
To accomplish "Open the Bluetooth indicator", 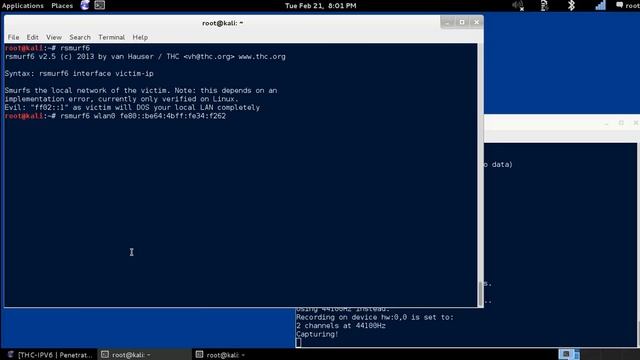I will click(x=571, y=5).
